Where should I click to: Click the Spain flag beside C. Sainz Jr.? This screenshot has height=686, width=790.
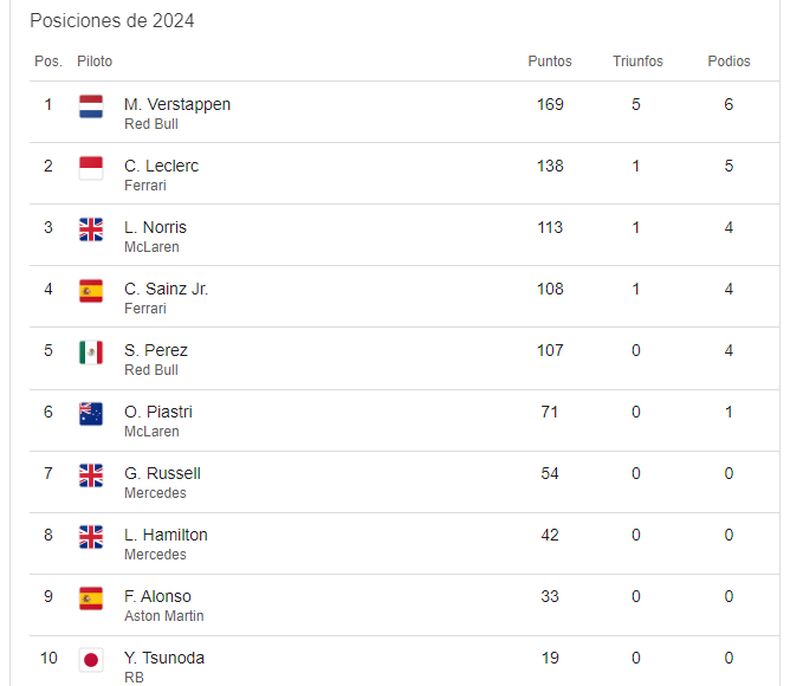pyautogui.click(x=91, y=291)
